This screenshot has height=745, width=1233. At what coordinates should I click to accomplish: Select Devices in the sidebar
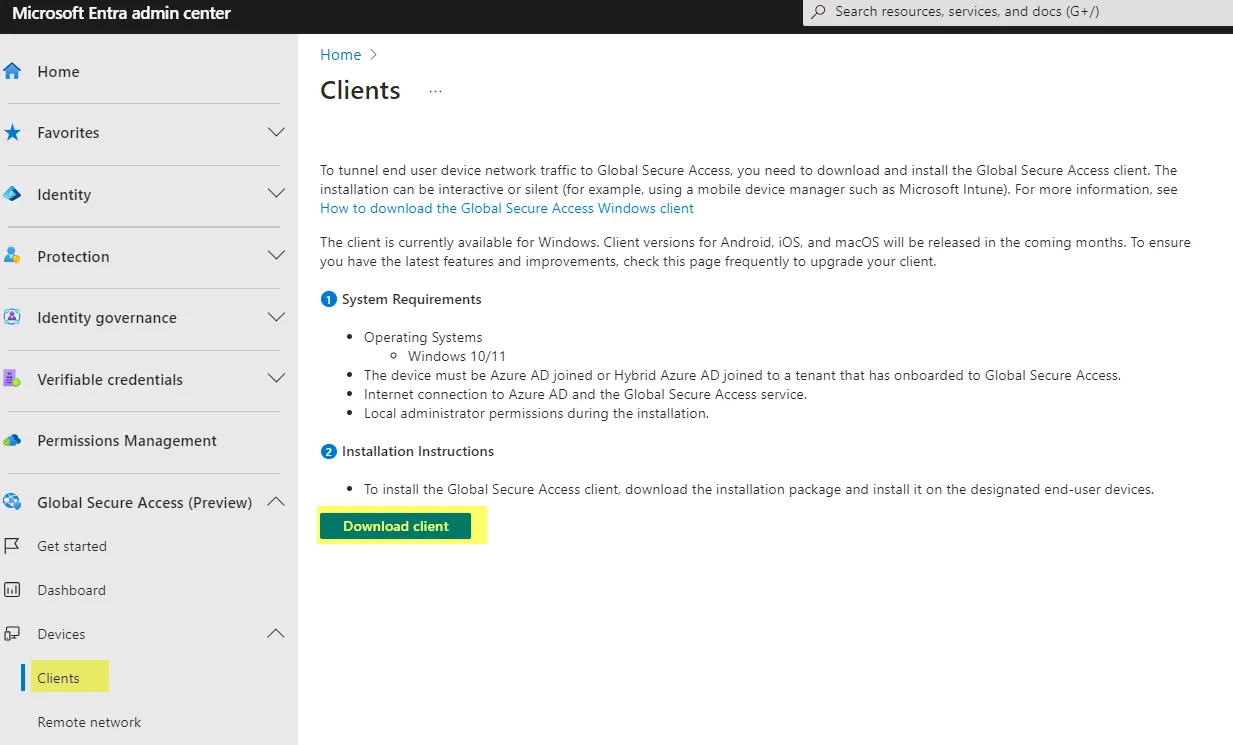click(x=61, y=634)
